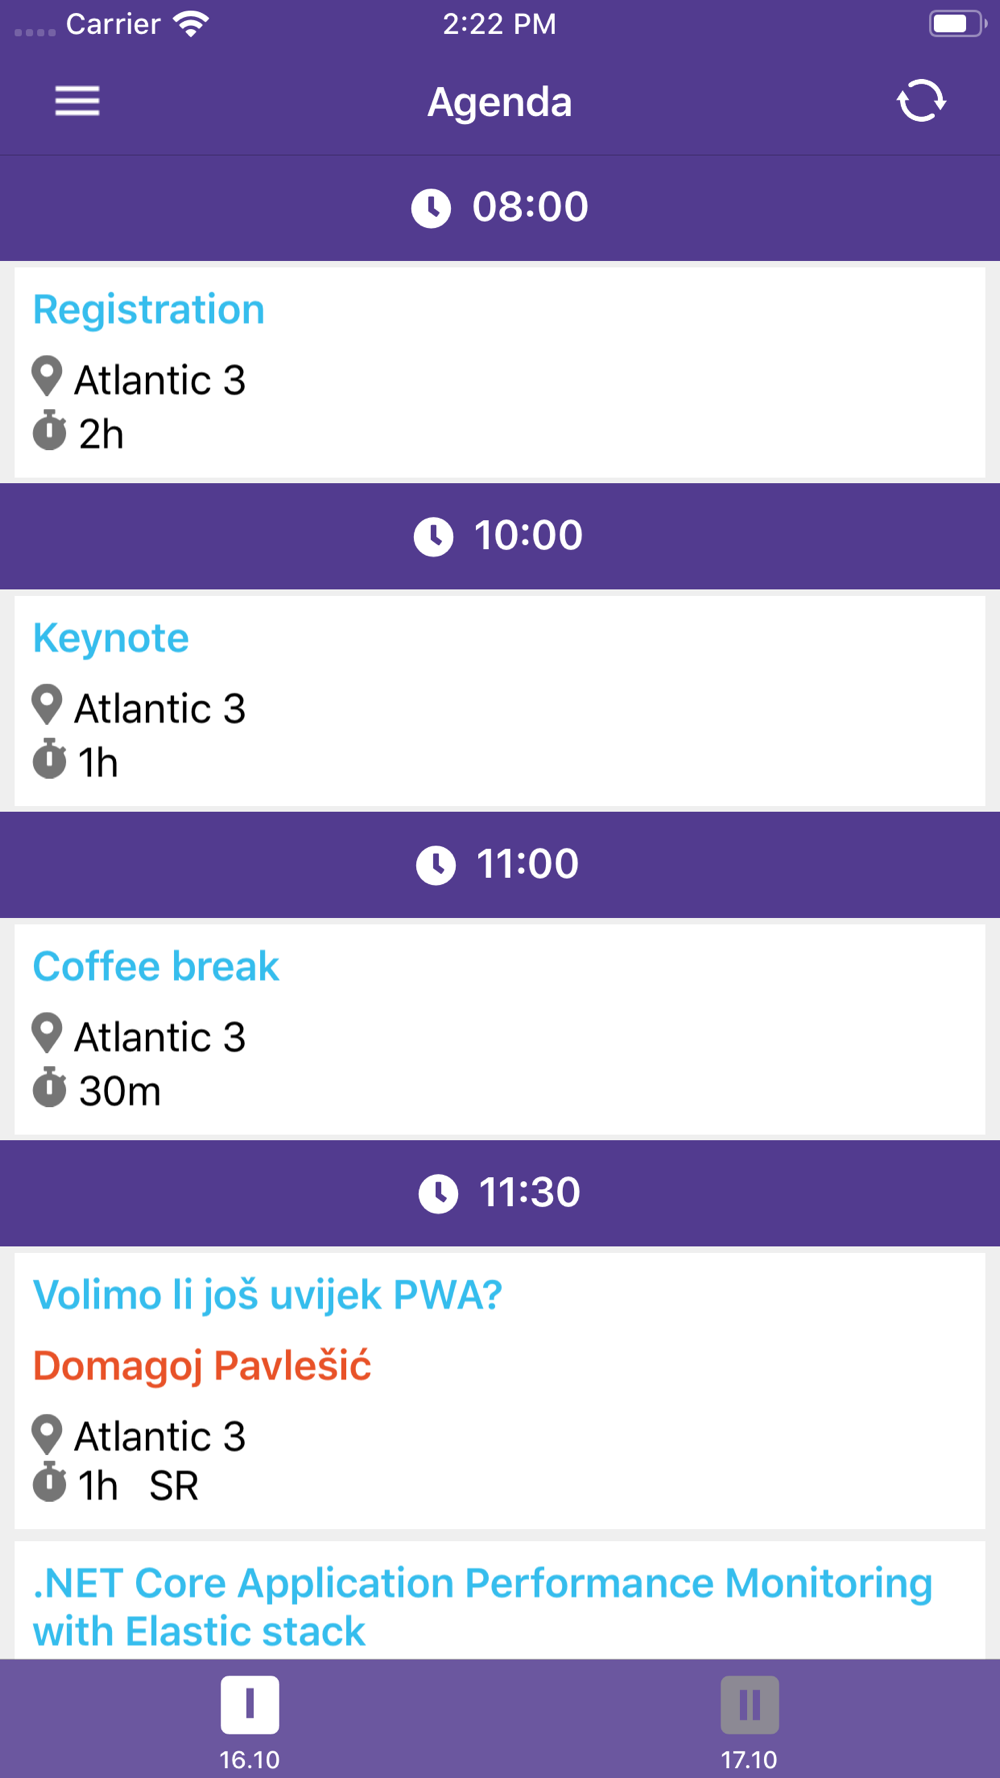Select the 10:00 time slot header
Image resolution: width=1000 pixels, height=1778 pixels.
(500, 536)
